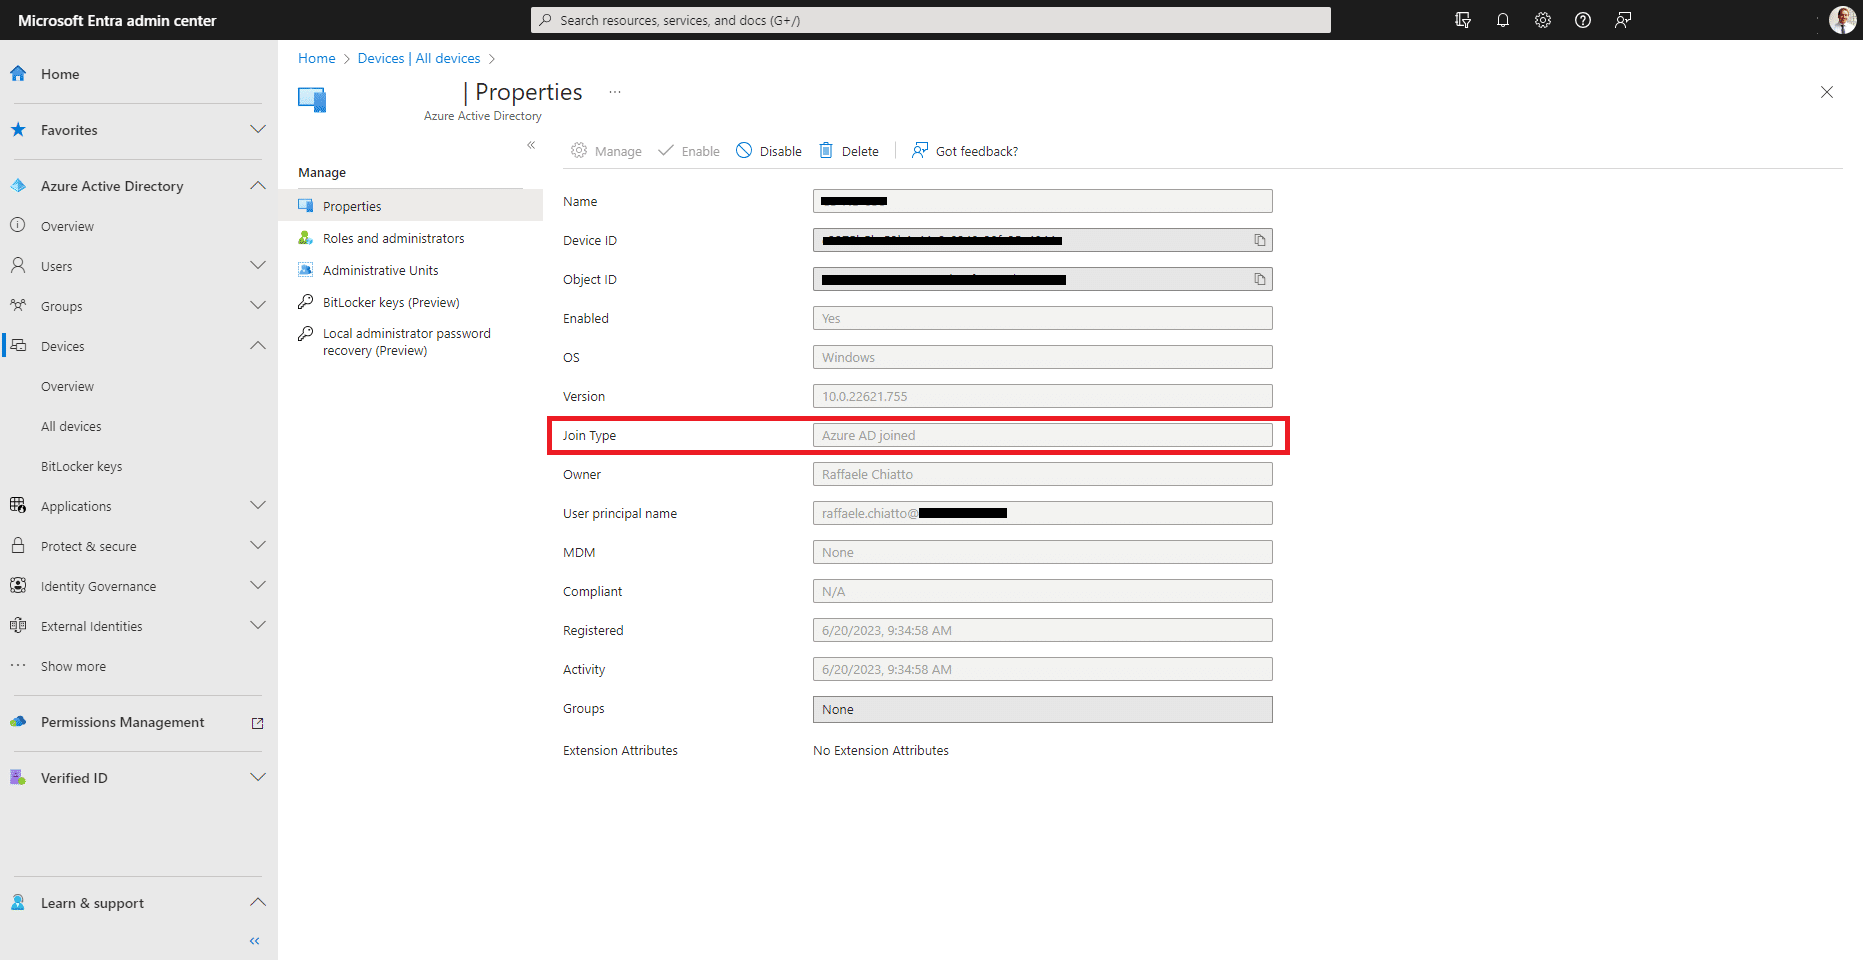Expand the Groups chevron

point(258,305)
